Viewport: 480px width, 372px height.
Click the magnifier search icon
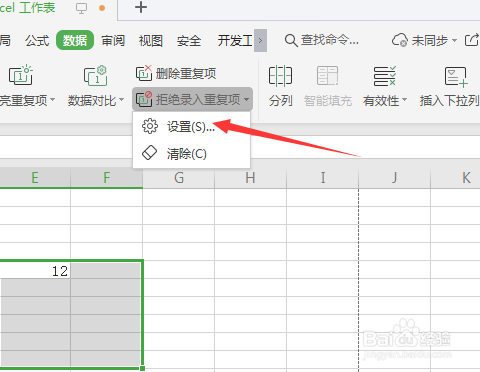pos(291,41)
